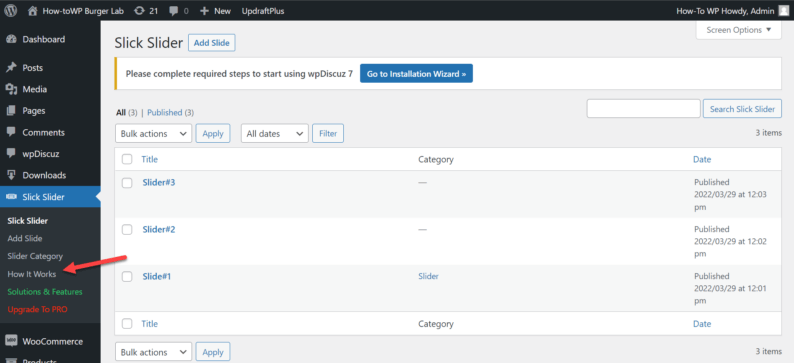Tick the checkbox beside Slide#1

point(127,277)
